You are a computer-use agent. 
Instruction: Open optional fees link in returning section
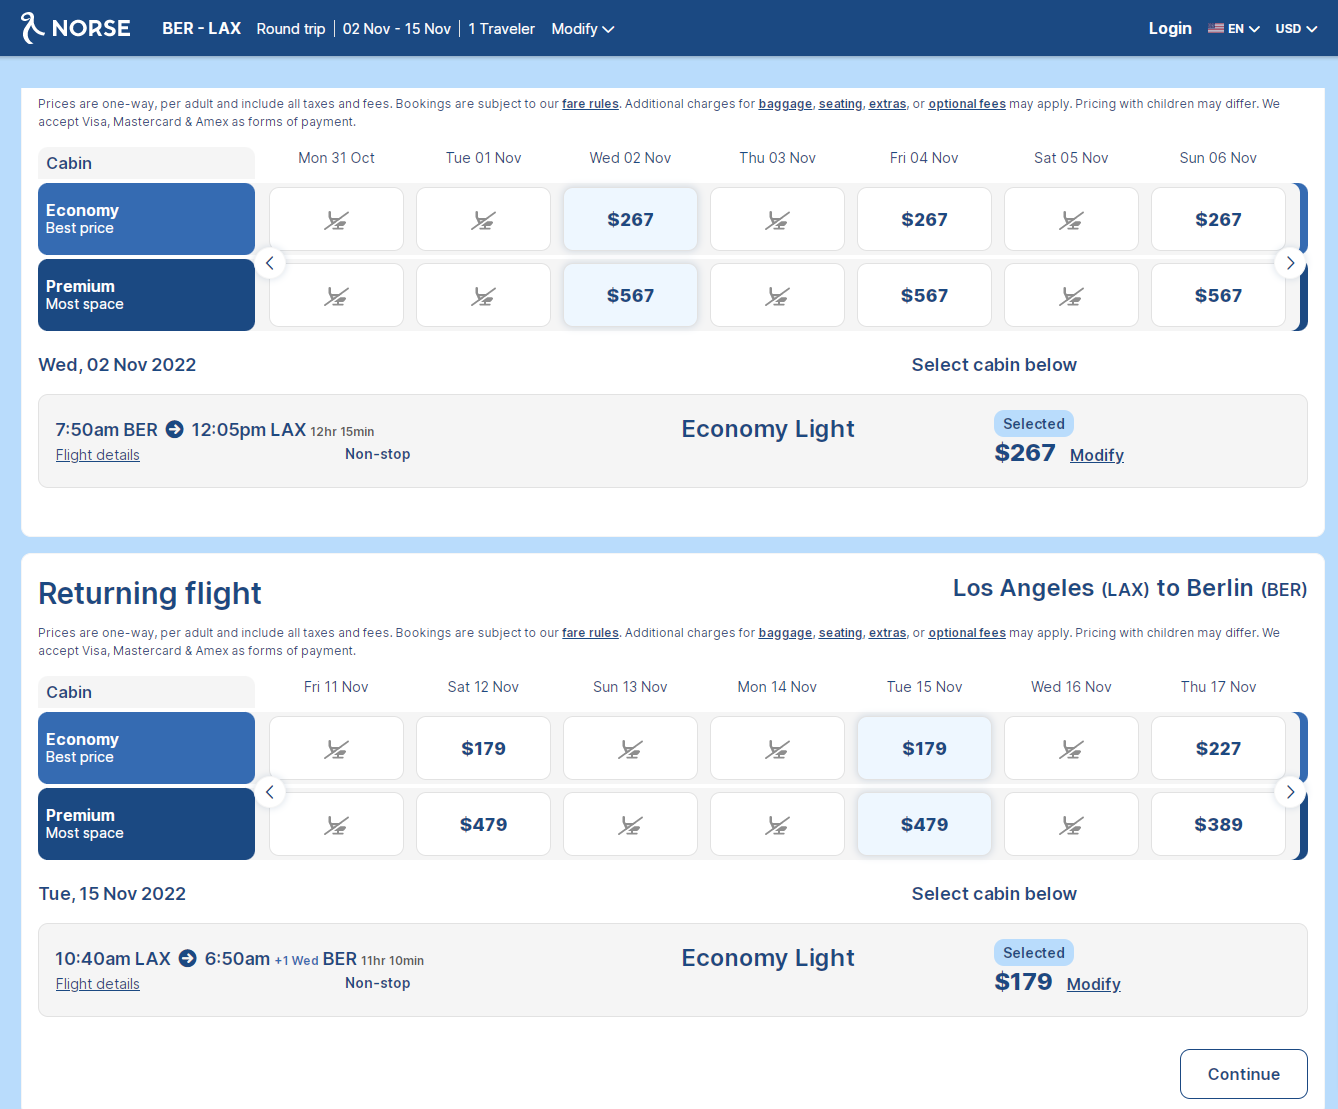point(967,633)
